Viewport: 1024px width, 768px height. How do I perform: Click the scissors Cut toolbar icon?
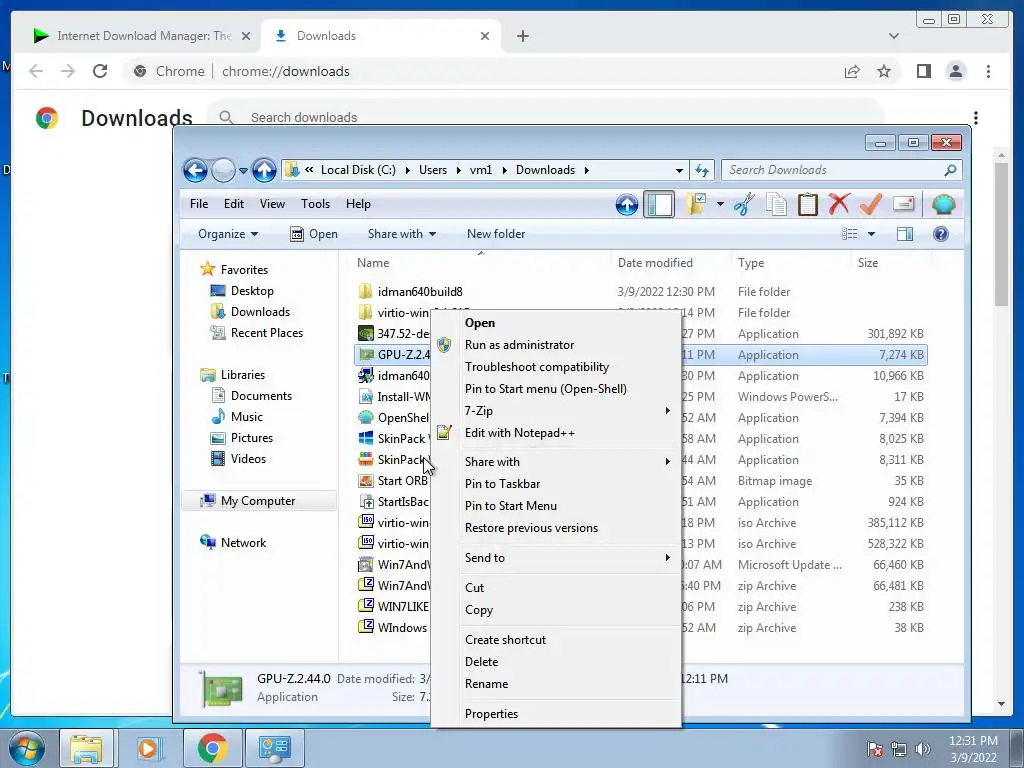[x=744, y=204]
